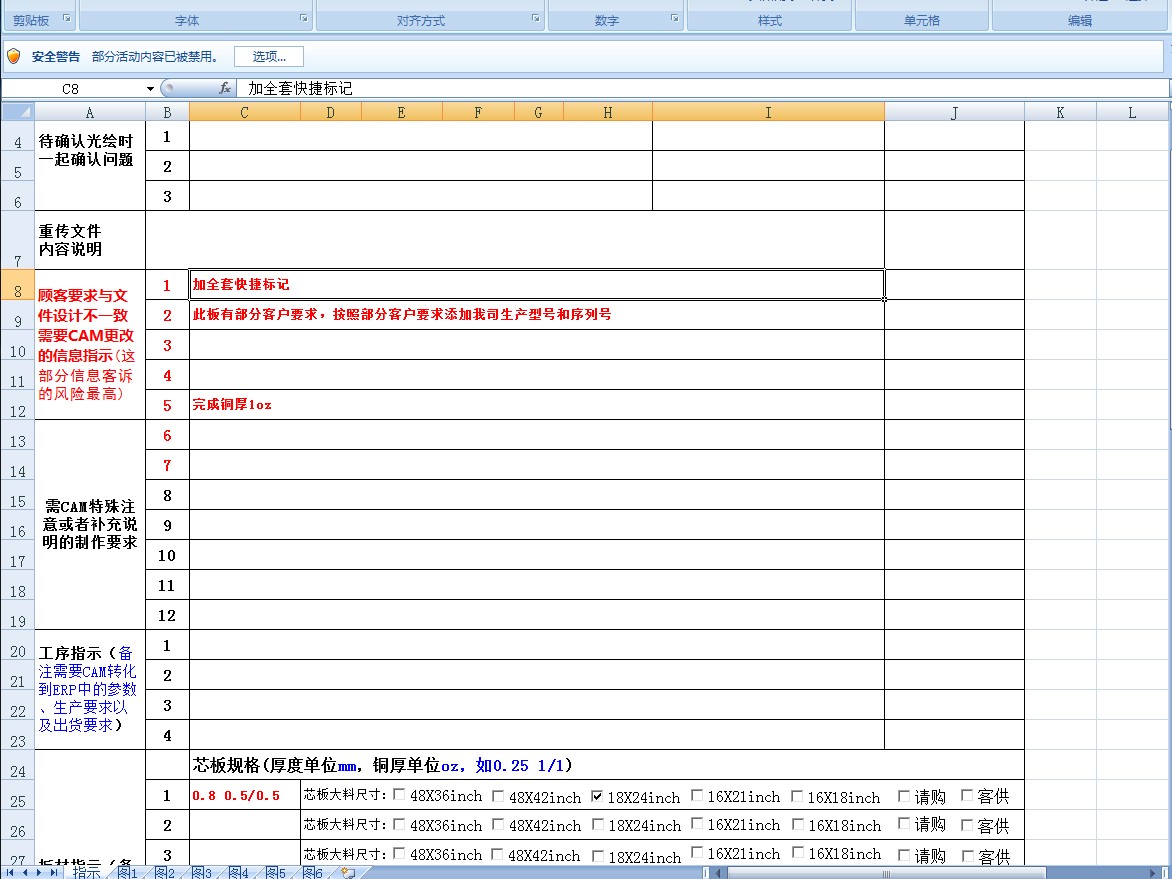Switch to the 图1 sheet tab

click(127, 872)
